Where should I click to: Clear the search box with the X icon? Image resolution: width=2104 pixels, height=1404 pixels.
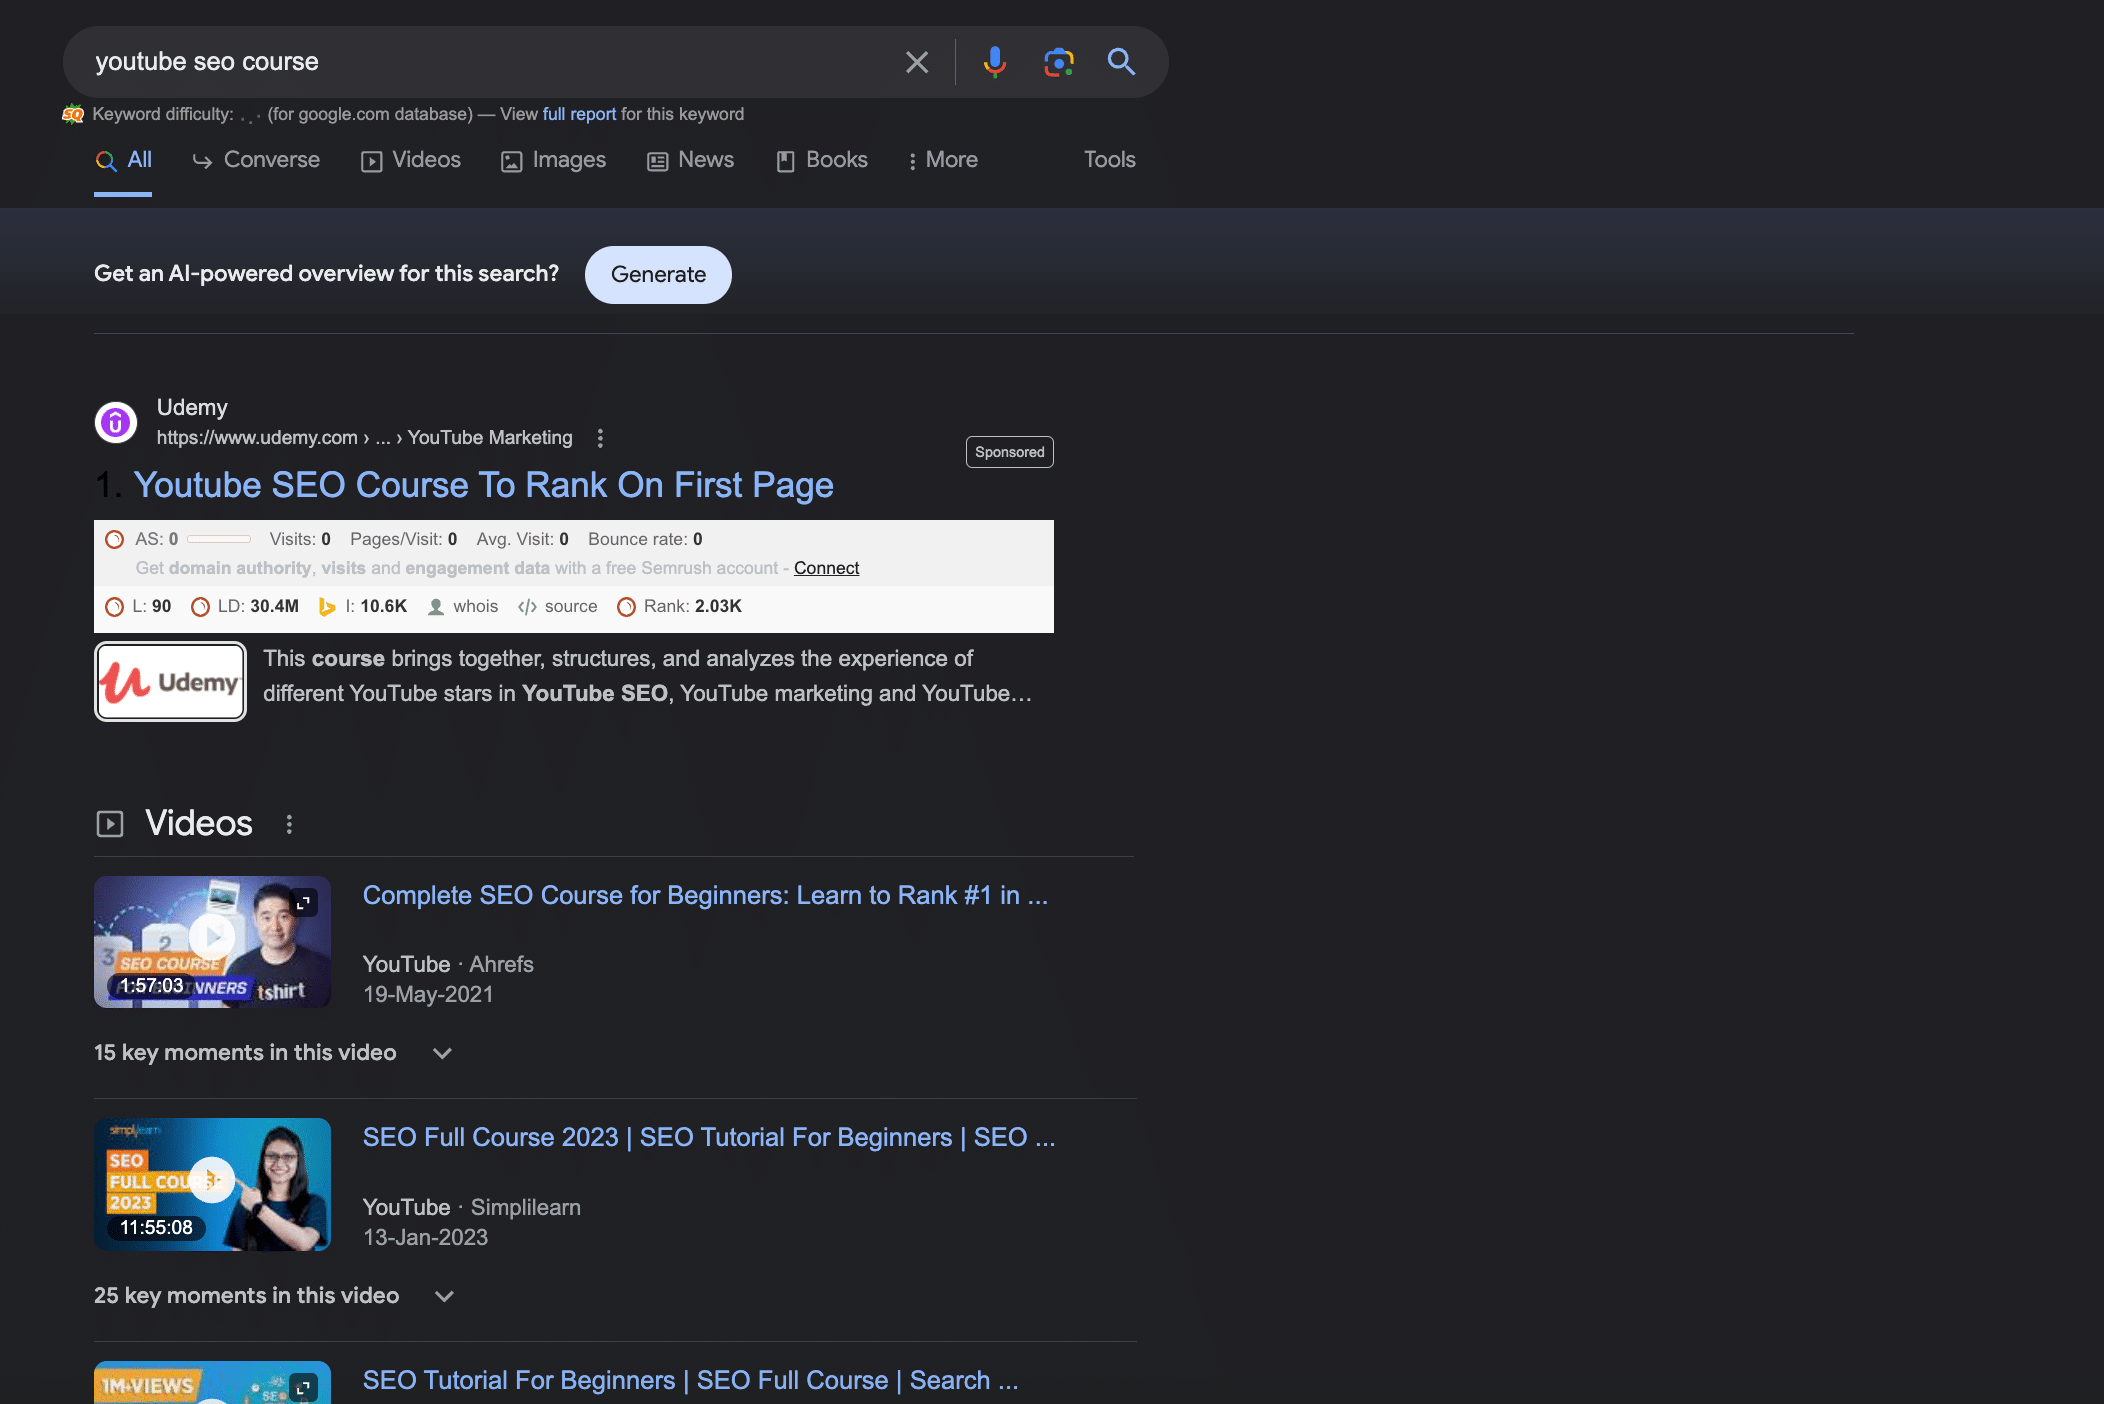tap(916, 62)
